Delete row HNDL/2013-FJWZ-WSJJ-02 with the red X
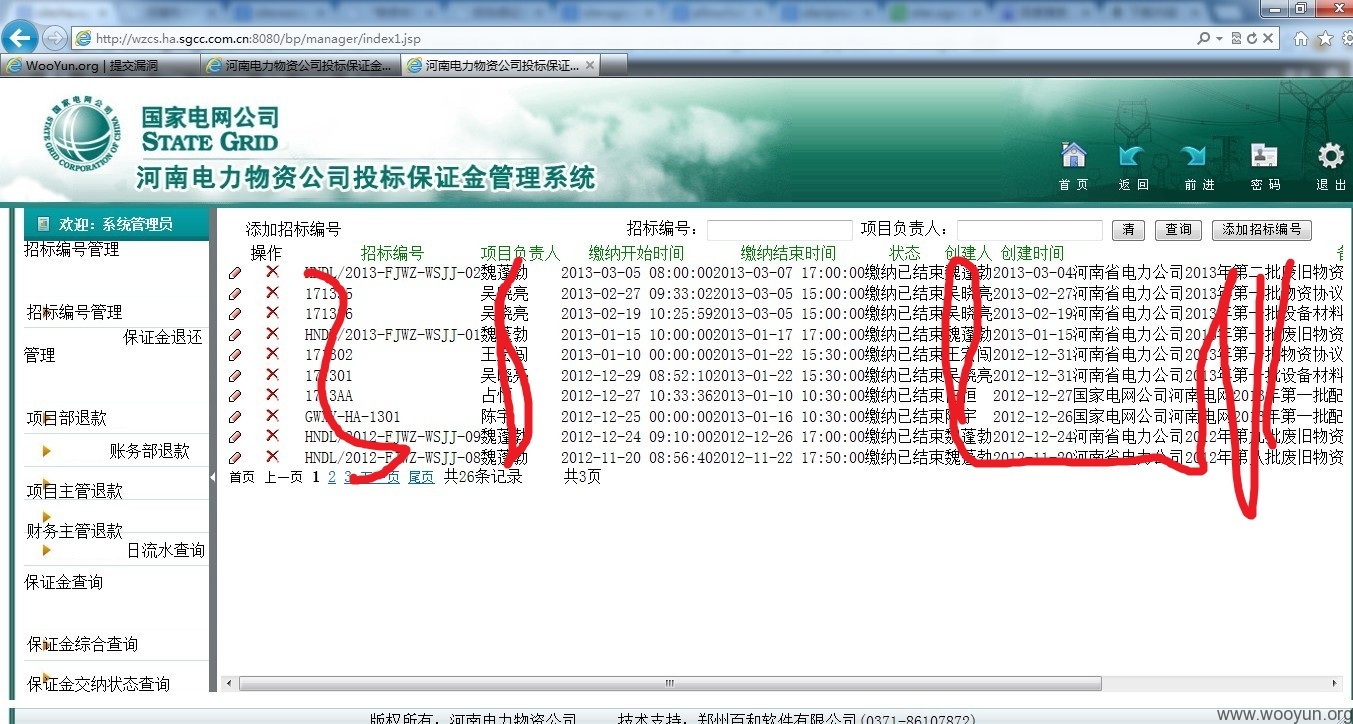The height and width of the screenshot is (724, 1353). [x=272, y=271]
